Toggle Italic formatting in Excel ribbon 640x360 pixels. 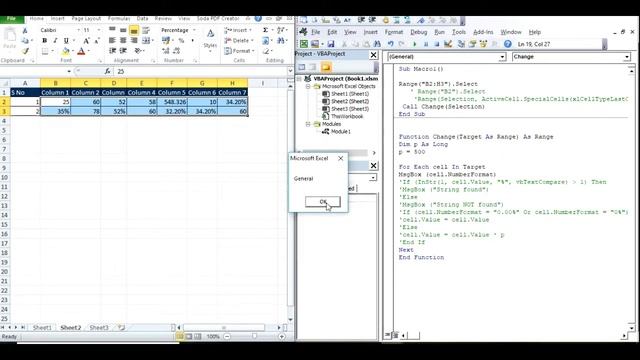(x=55, y=40)
